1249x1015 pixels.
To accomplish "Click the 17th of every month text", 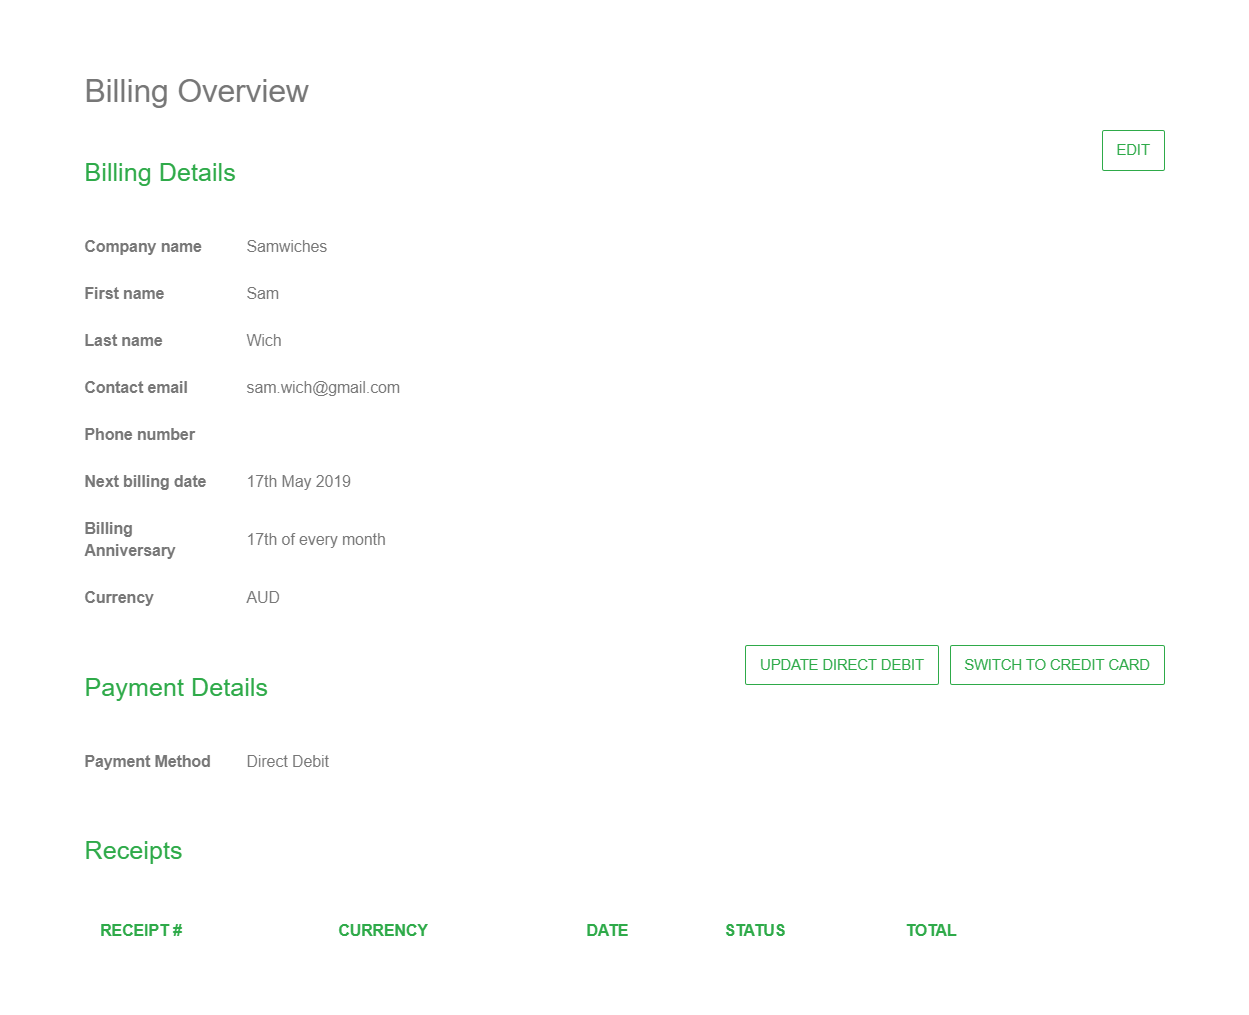I will click(x=315, y=540).
